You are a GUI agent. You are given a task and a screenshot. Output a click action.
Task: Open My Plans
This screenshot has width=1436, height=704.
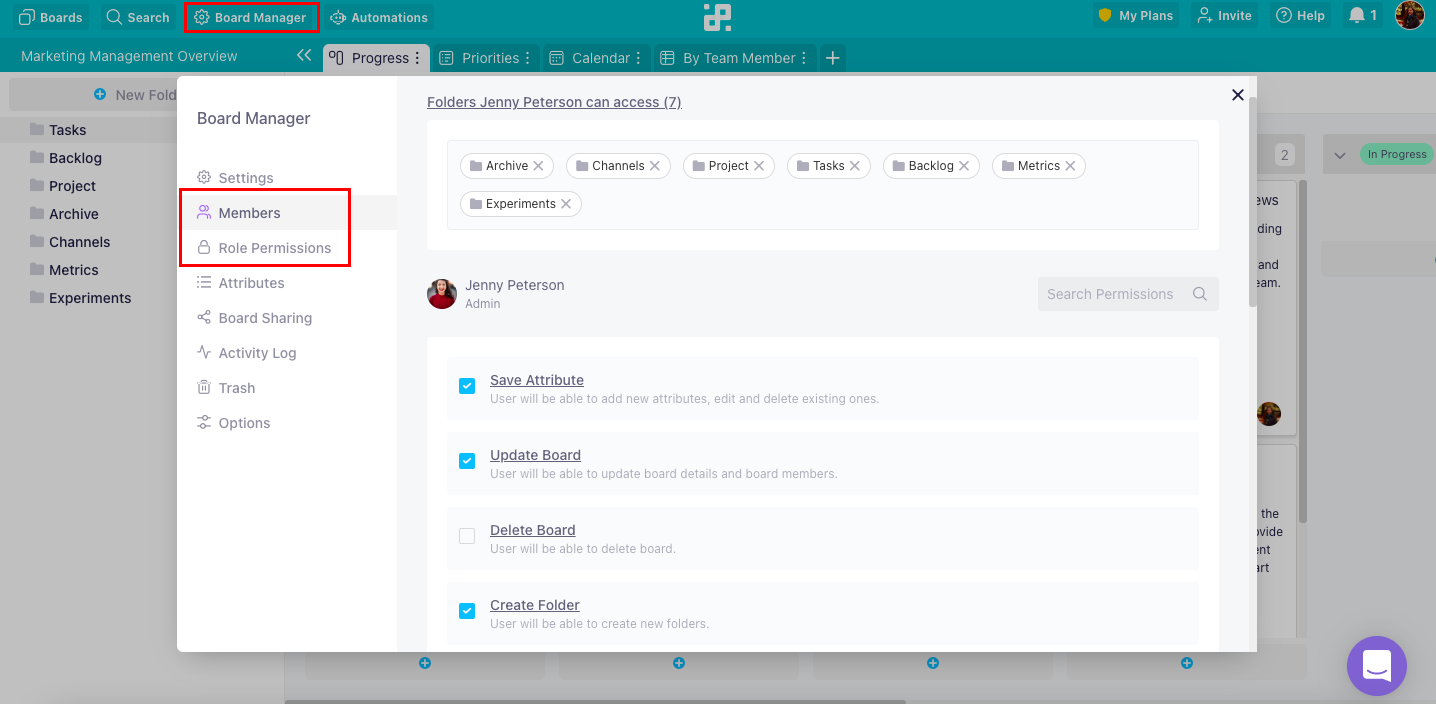tap(1135, 15)
